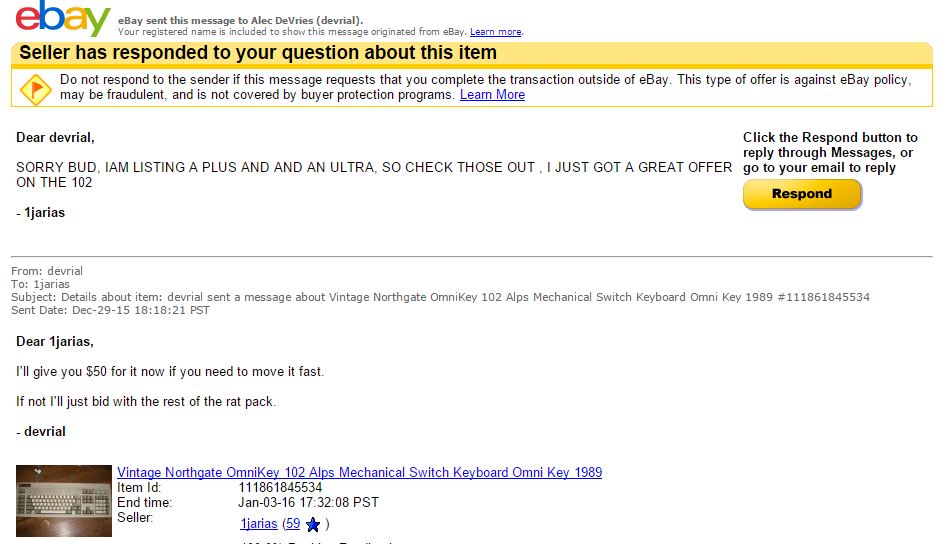946x544 pixels.
Task: Click the item ID number 111861845534
Action: click(x=280, y=487)
